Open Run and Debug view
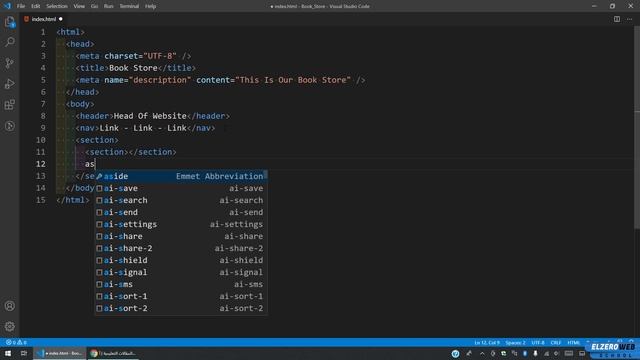 (10, 84)
